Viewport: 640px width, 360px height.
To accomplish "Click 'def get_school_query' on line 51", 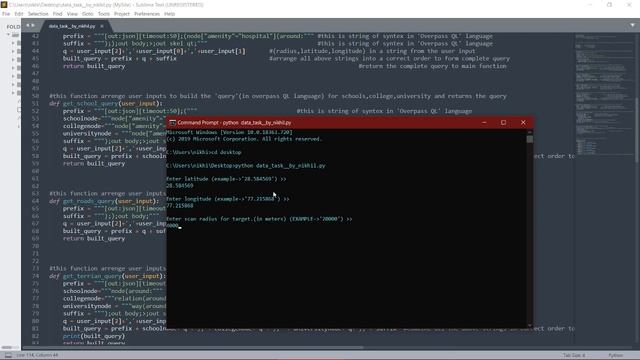I will (x=106, y=104).
